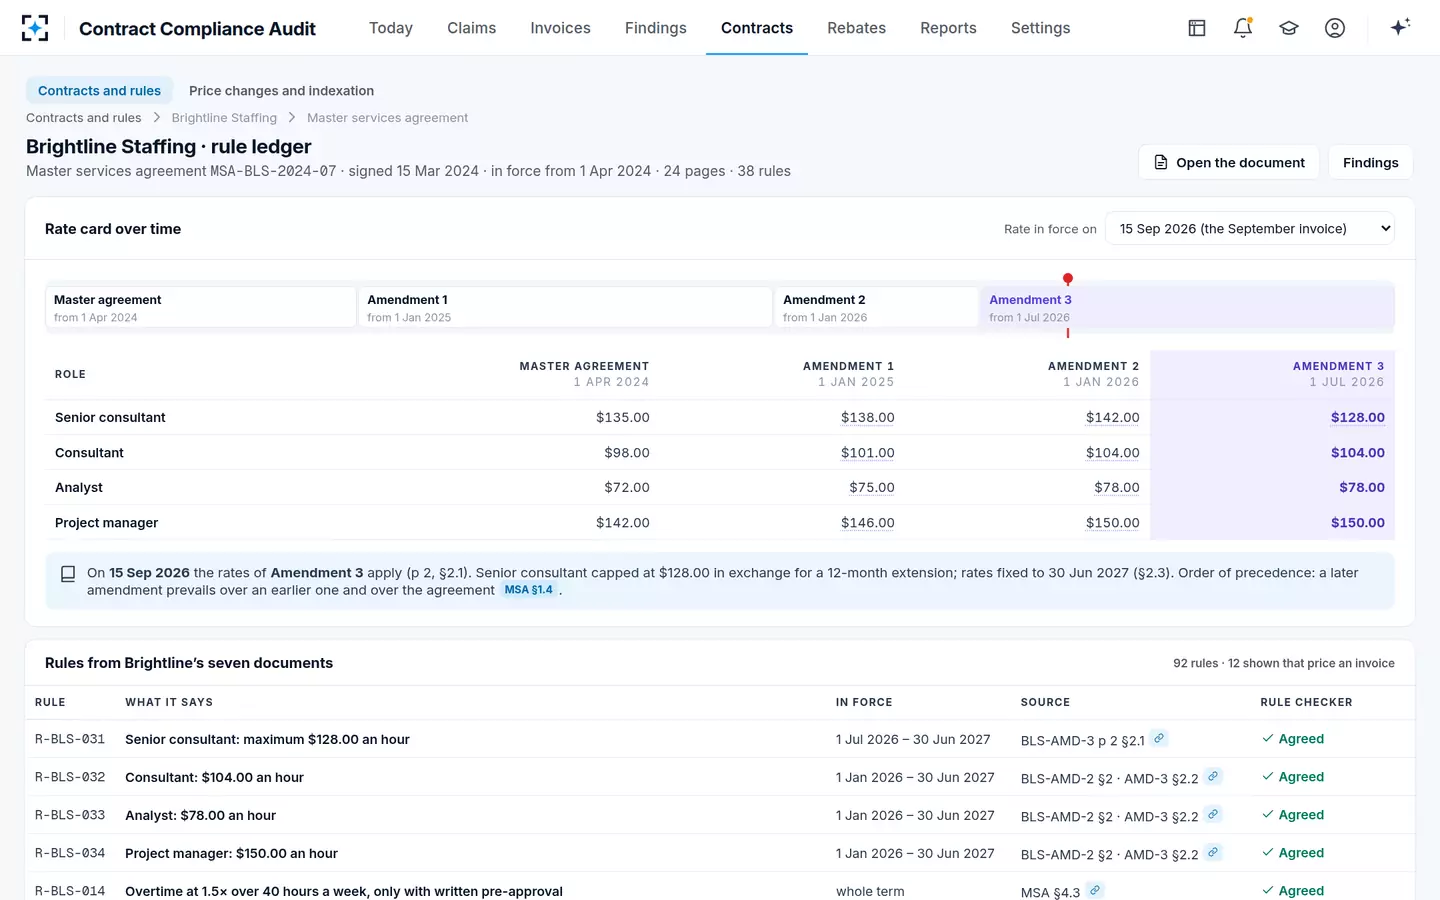
Task: Click the book icon in the rate note
Action: [68, 574]
